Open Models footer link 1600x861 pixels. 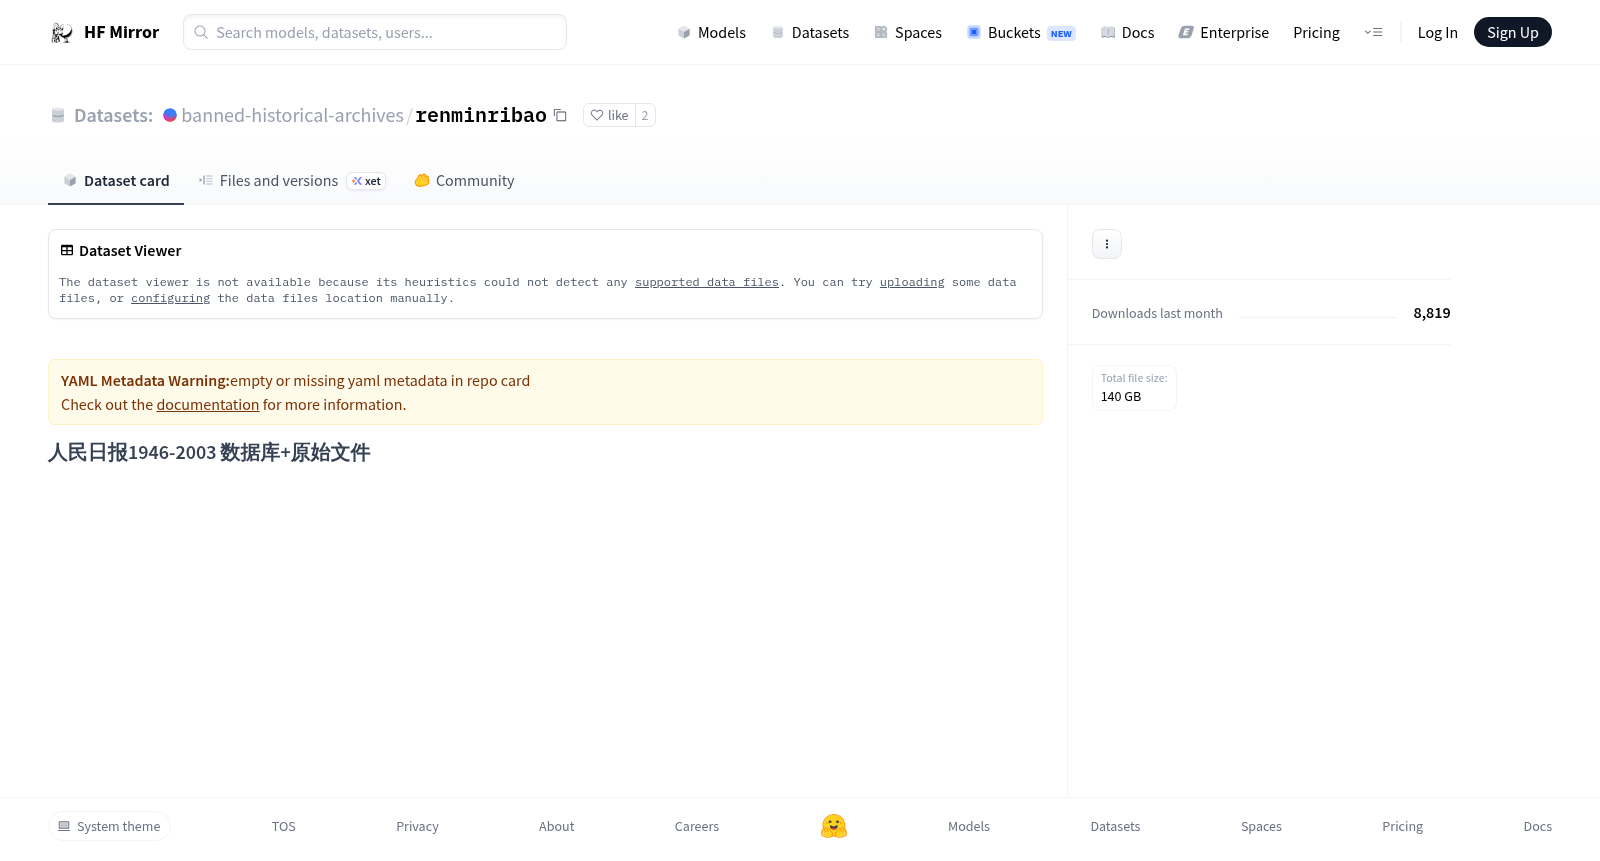point(969,826)
